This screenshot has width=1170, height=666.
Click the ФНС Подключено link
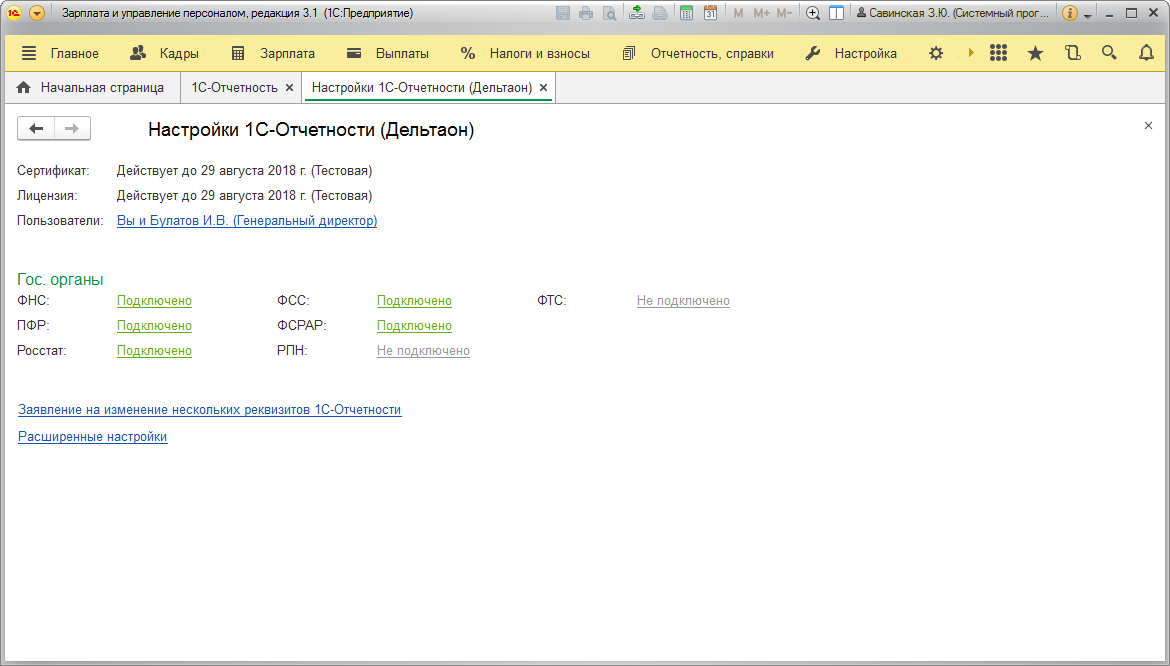pos(154,301)
